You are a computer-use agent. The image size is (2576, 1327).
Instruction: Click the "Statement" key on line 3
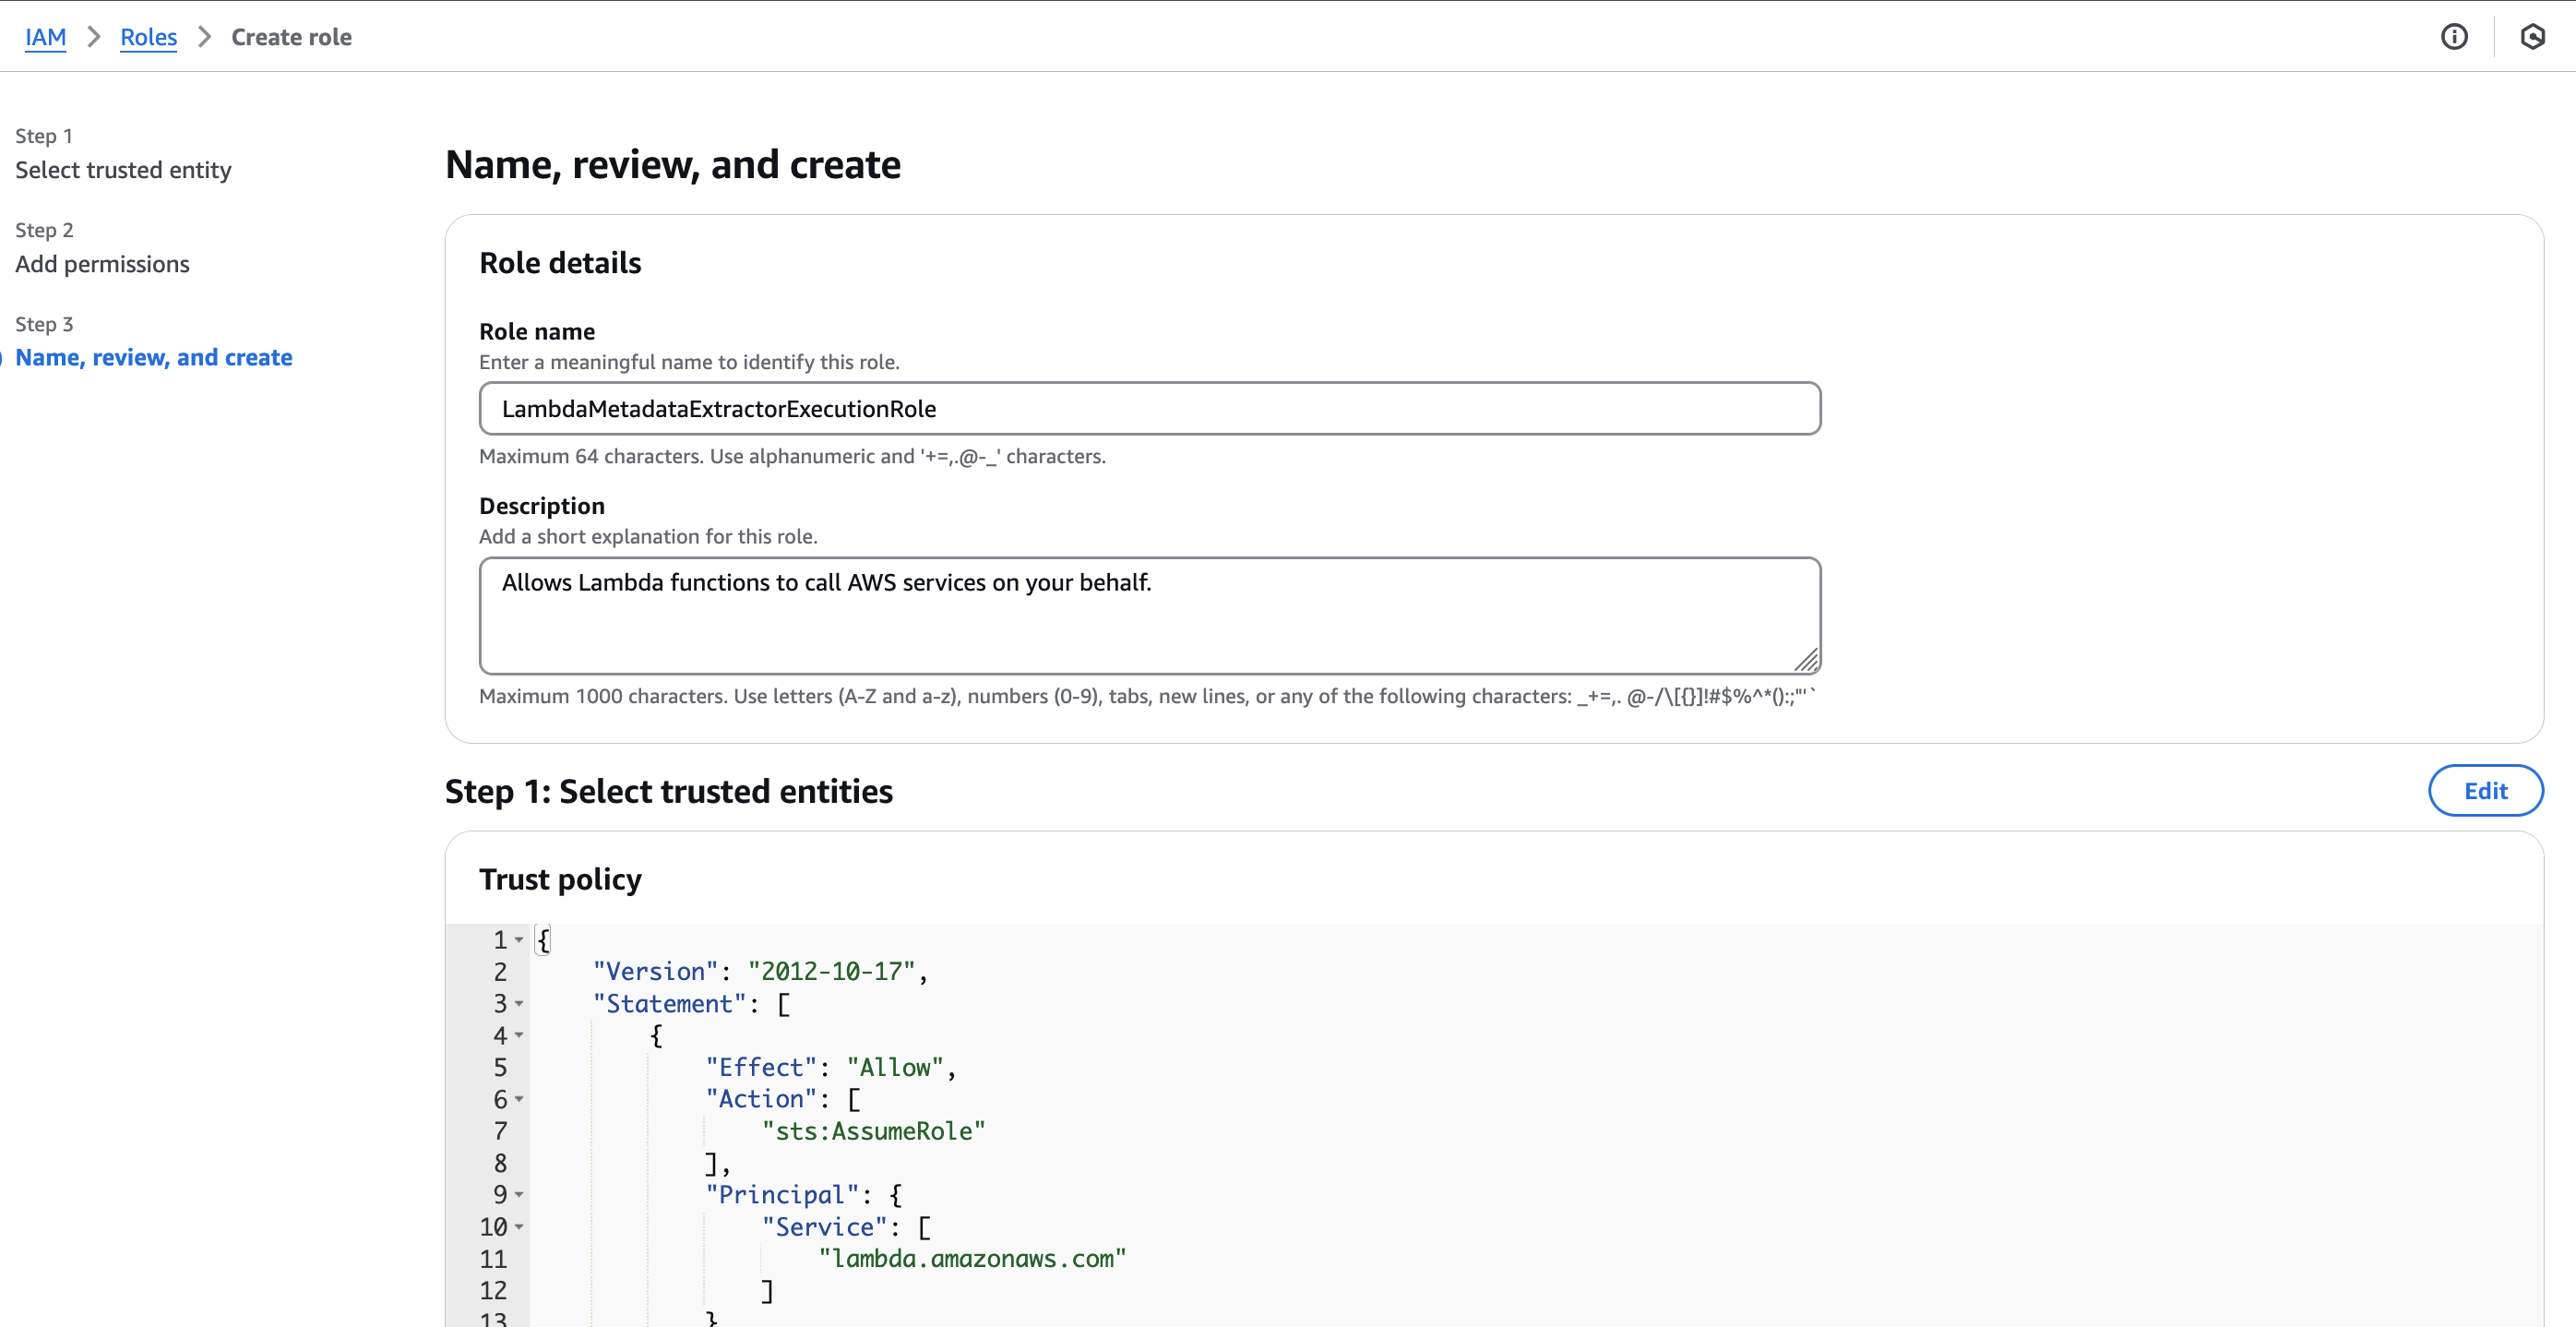point(669,1003)
